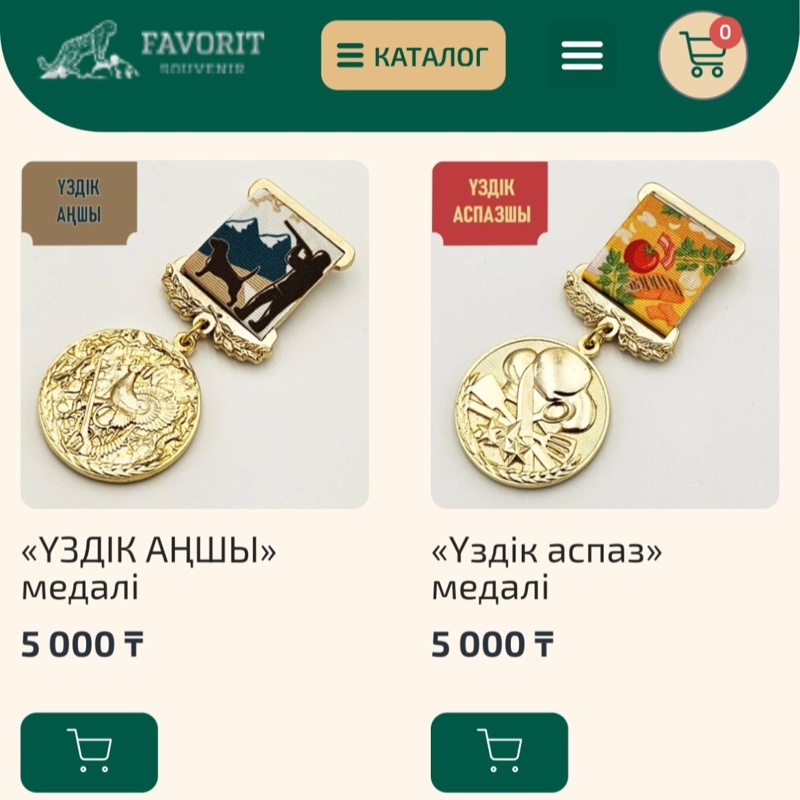The height and width of the screenshot is (800, 800).
Task: View the hunter medal product image
Action: click(x=195, y=335)
